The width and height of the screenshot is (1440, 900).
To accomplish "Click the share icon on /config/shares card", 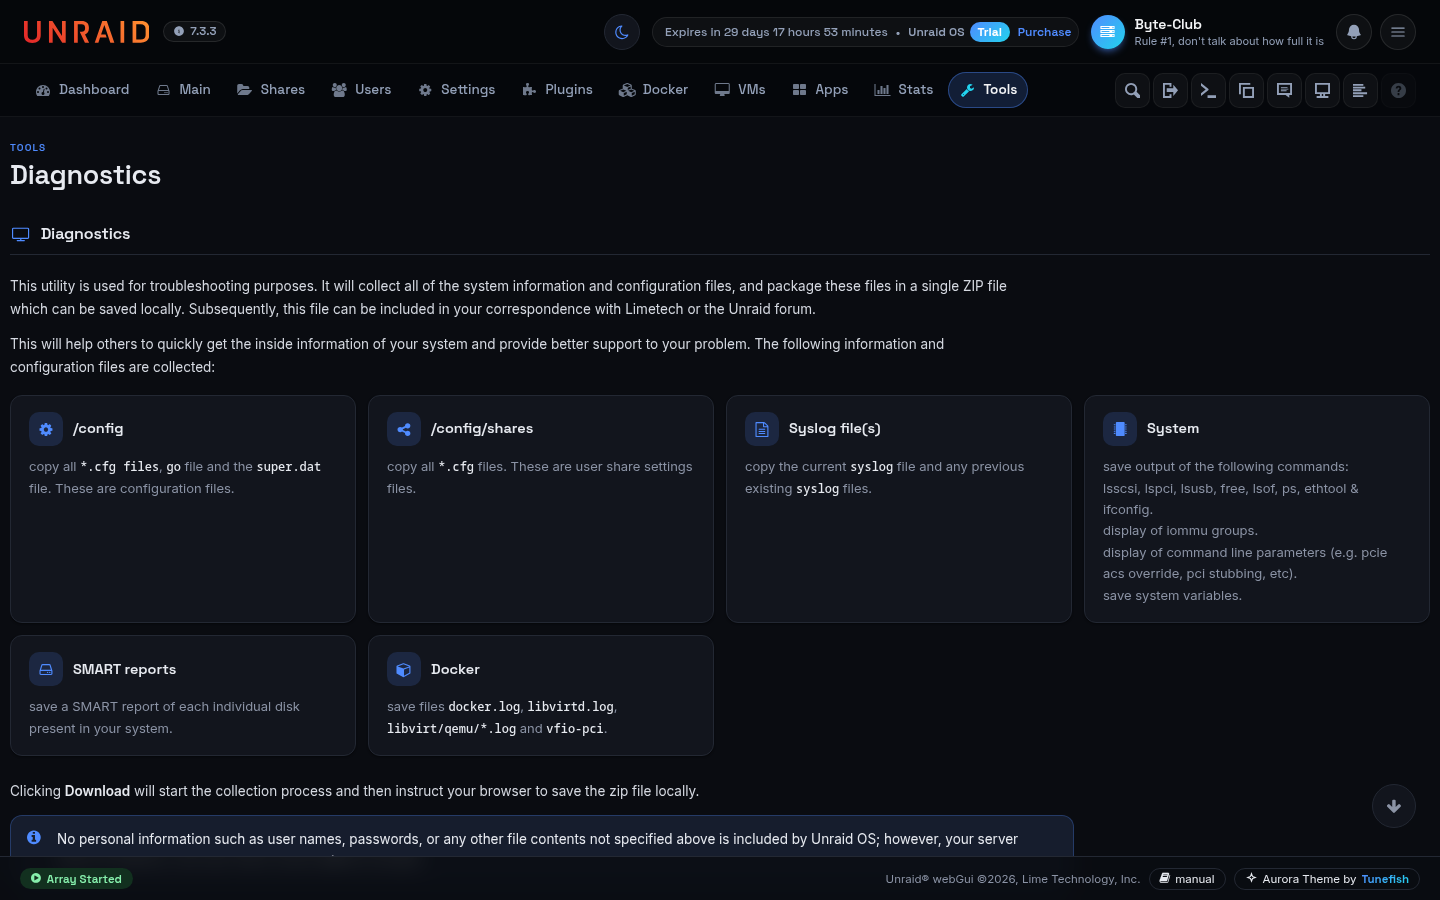I will coord(404,429).
